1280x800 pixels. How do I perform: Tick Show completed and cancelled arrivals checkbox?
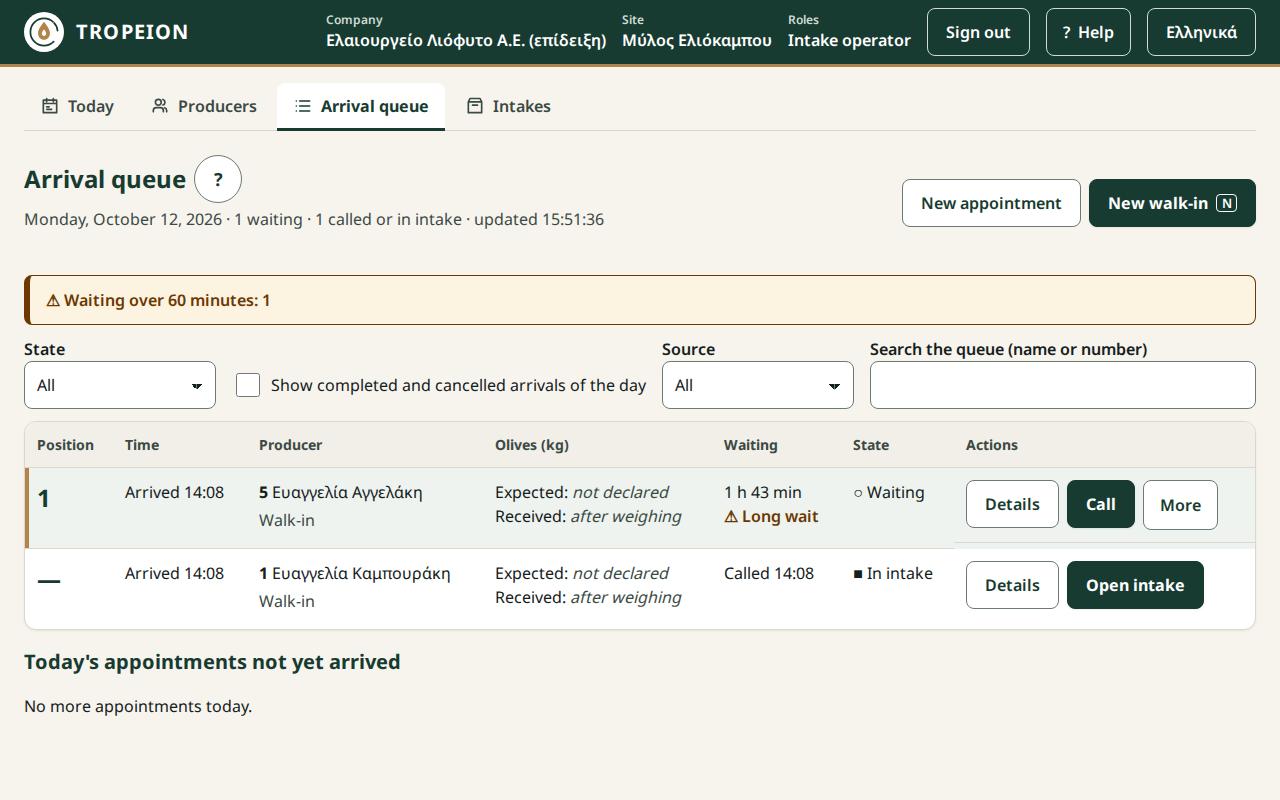point(248,385)
